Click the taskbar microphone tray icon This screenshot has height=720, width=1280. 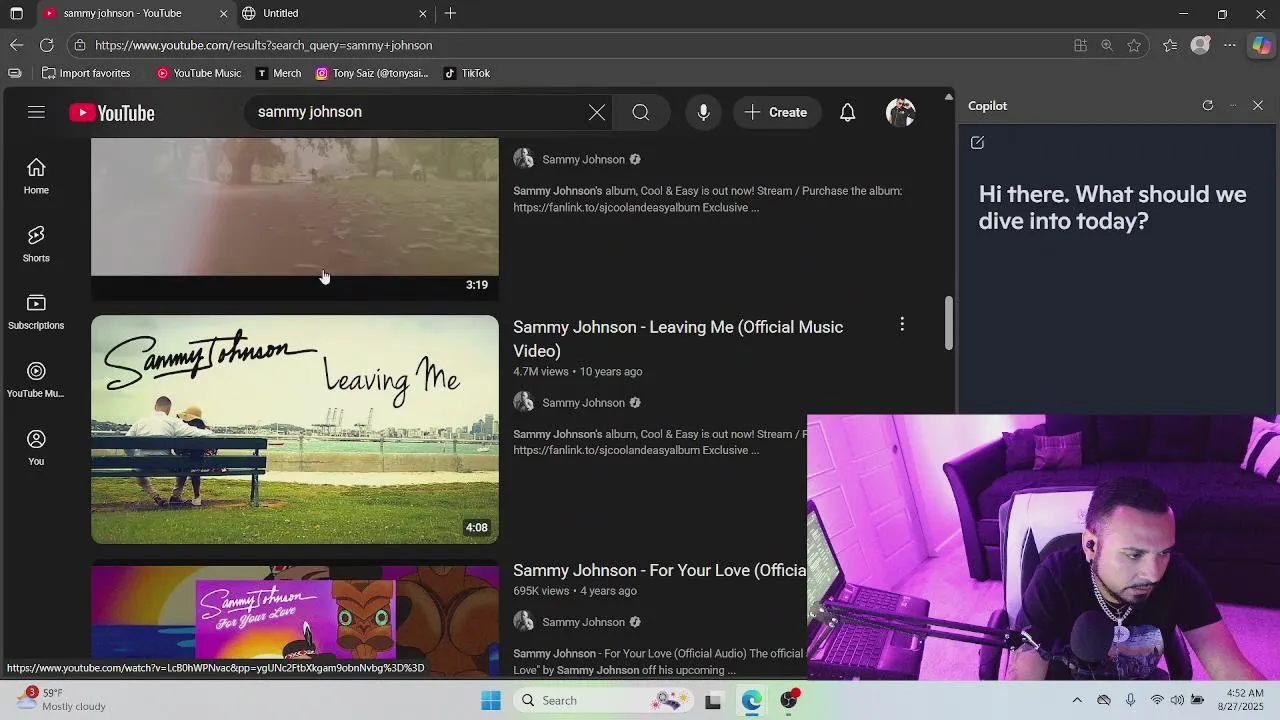[x=1130, y=700]
